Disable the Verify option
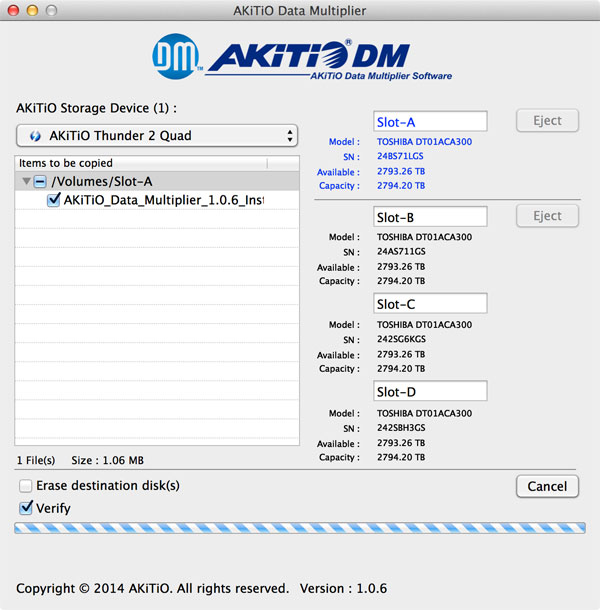This screenshot has width=600, height=610. 25,508
